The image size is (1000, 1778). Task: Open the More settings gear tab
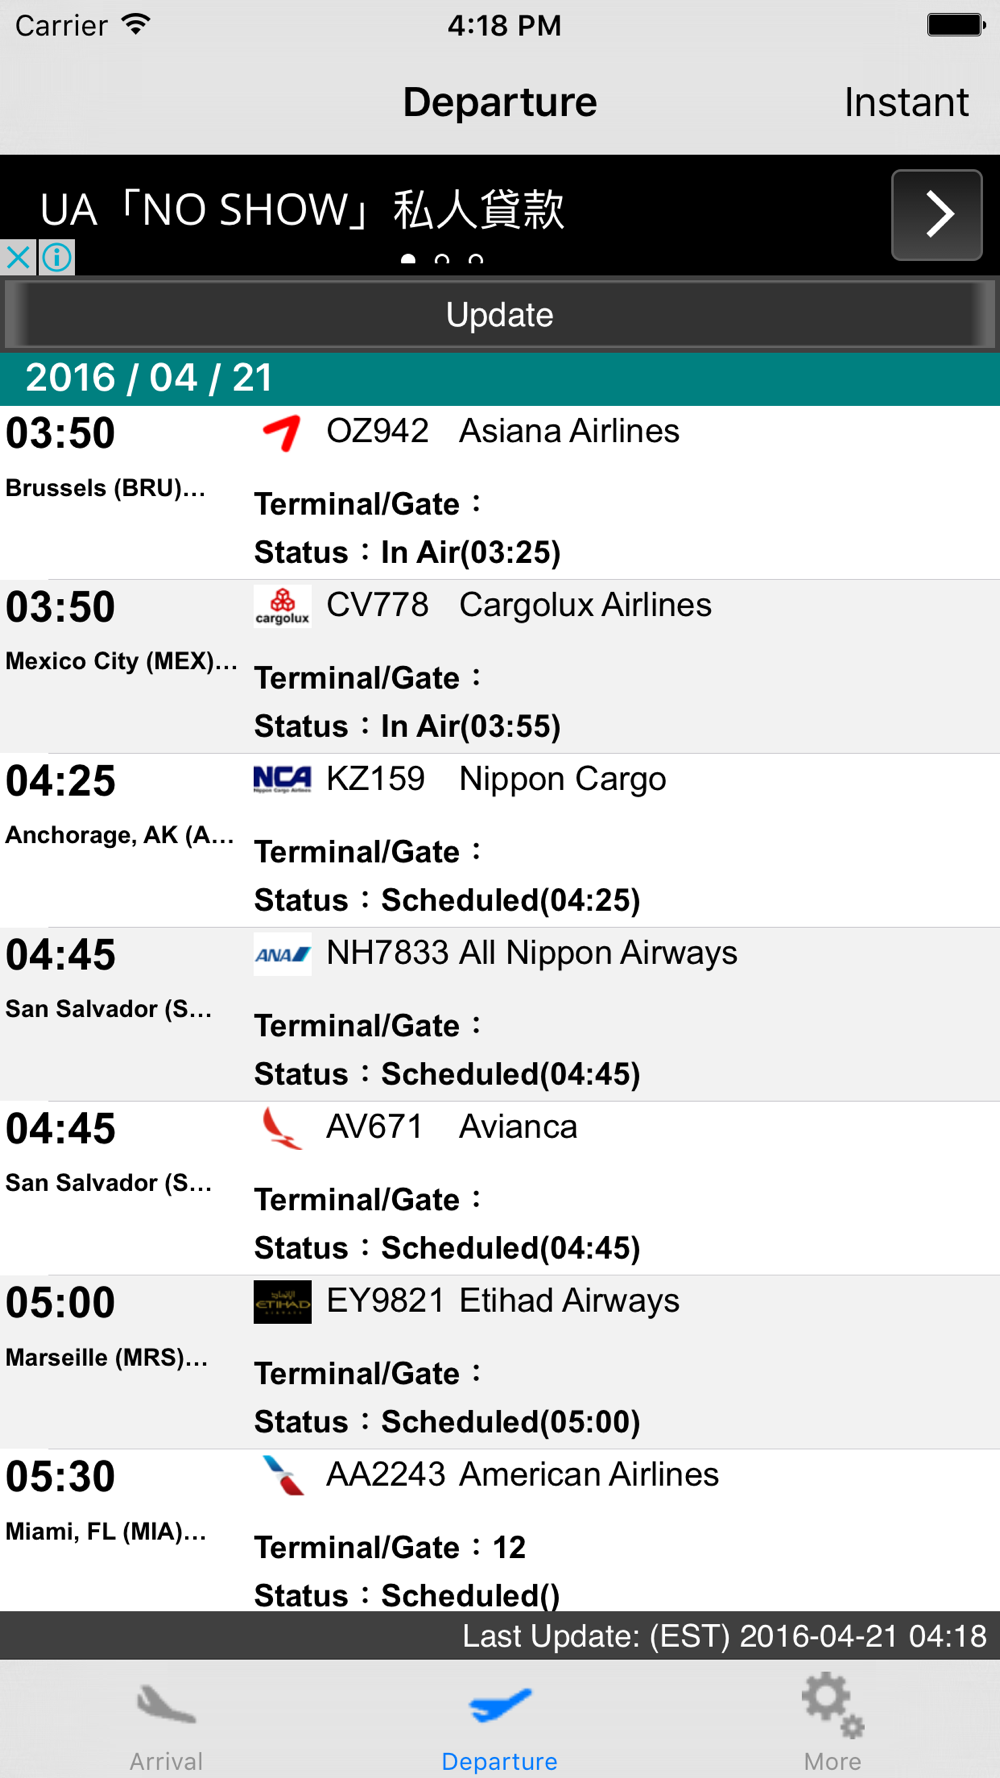[x=832, y=1722]
